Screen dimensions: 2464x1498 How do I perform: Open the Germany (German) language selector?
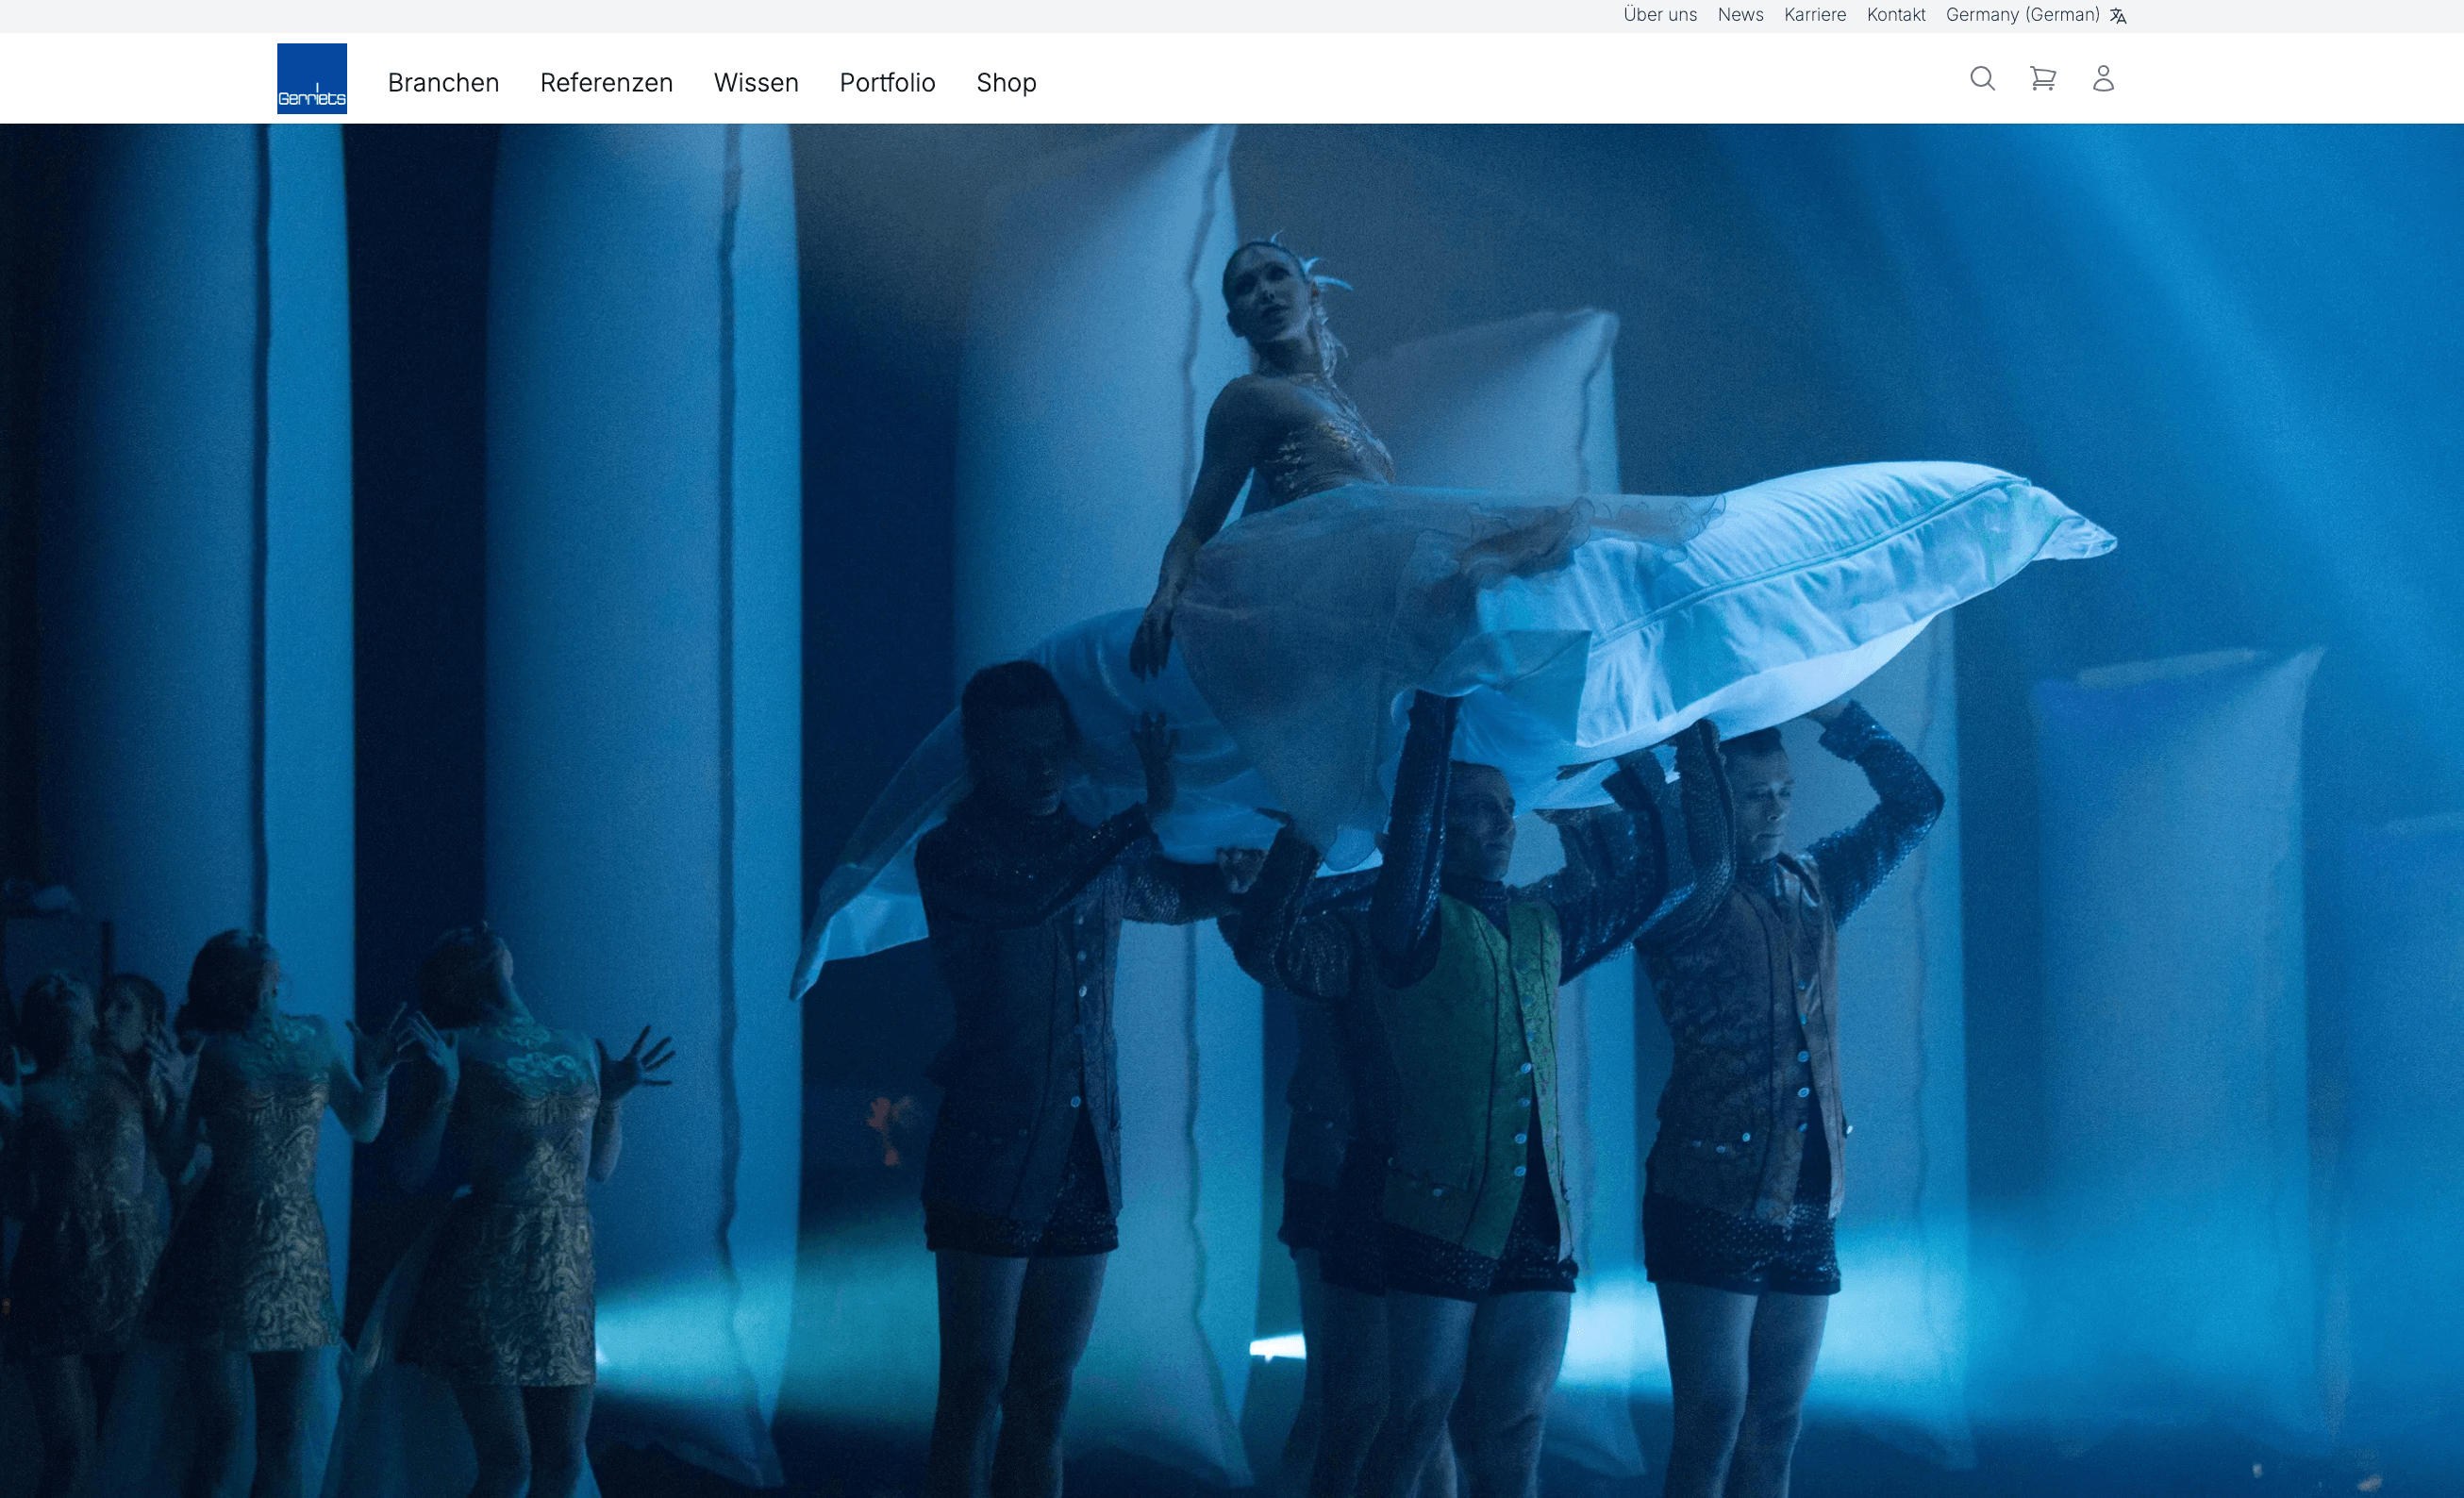(2023, 15)
